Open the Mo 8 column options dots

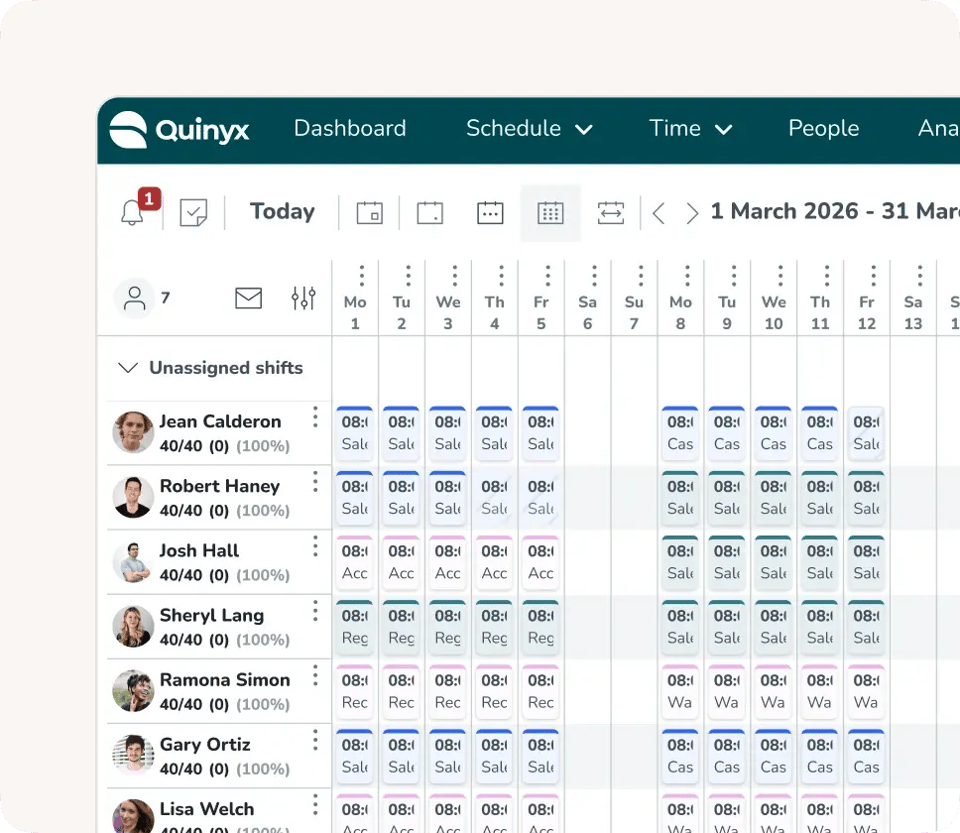click(x=688, y=276)
